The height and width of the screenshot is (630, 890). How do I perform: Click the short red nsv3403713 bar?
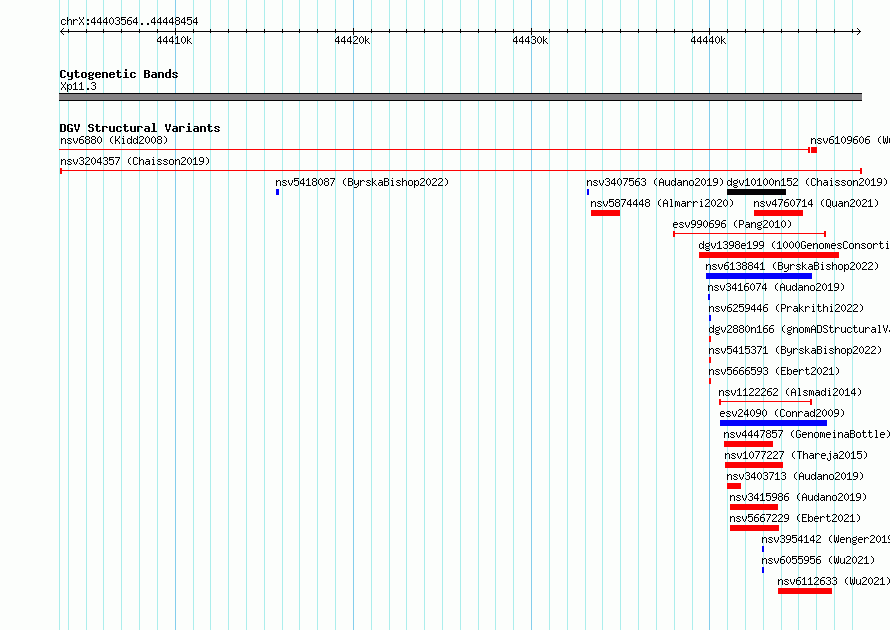coord(734,486)
